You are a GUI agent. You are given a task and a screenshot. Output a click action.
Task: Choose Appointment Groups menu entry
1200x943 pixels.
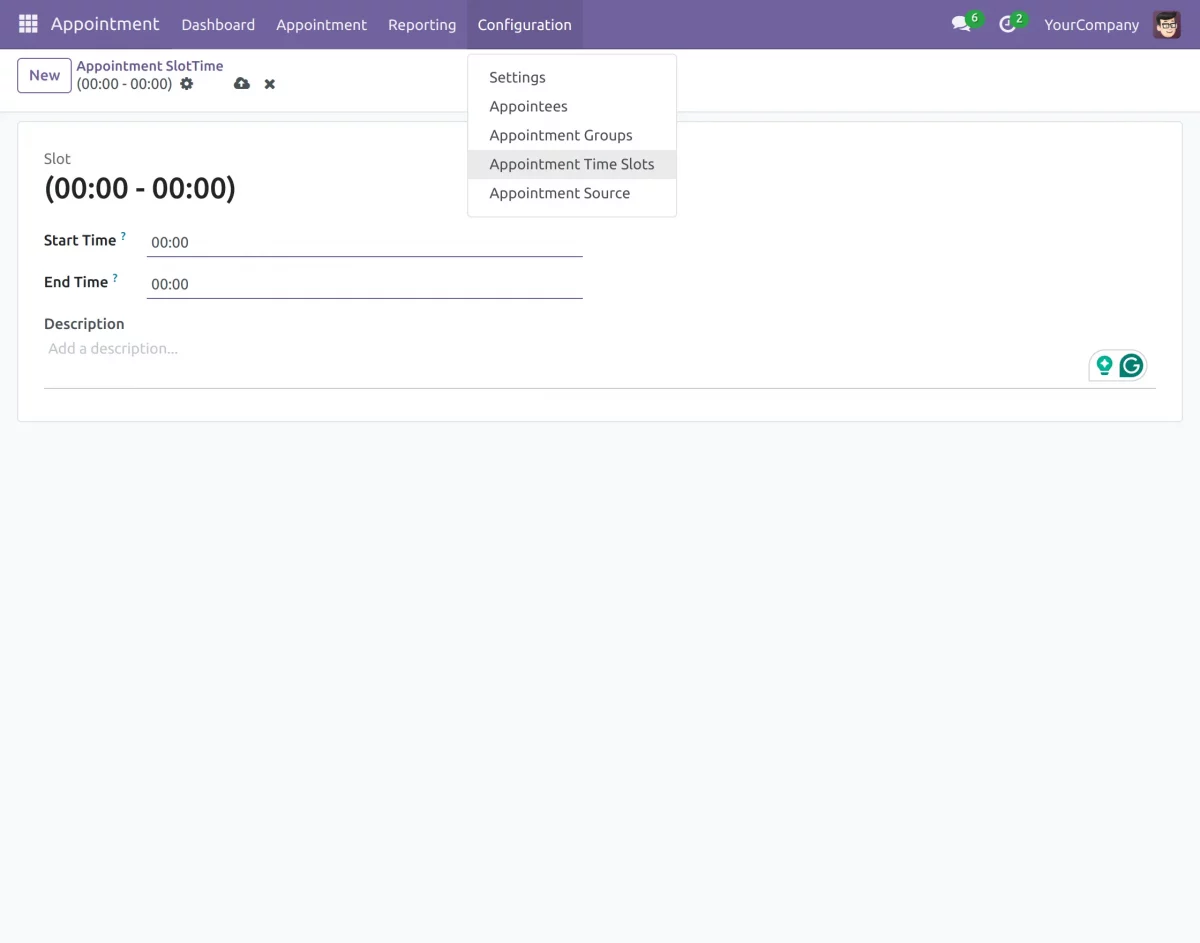pyautogui.click(x=560, y=135)
